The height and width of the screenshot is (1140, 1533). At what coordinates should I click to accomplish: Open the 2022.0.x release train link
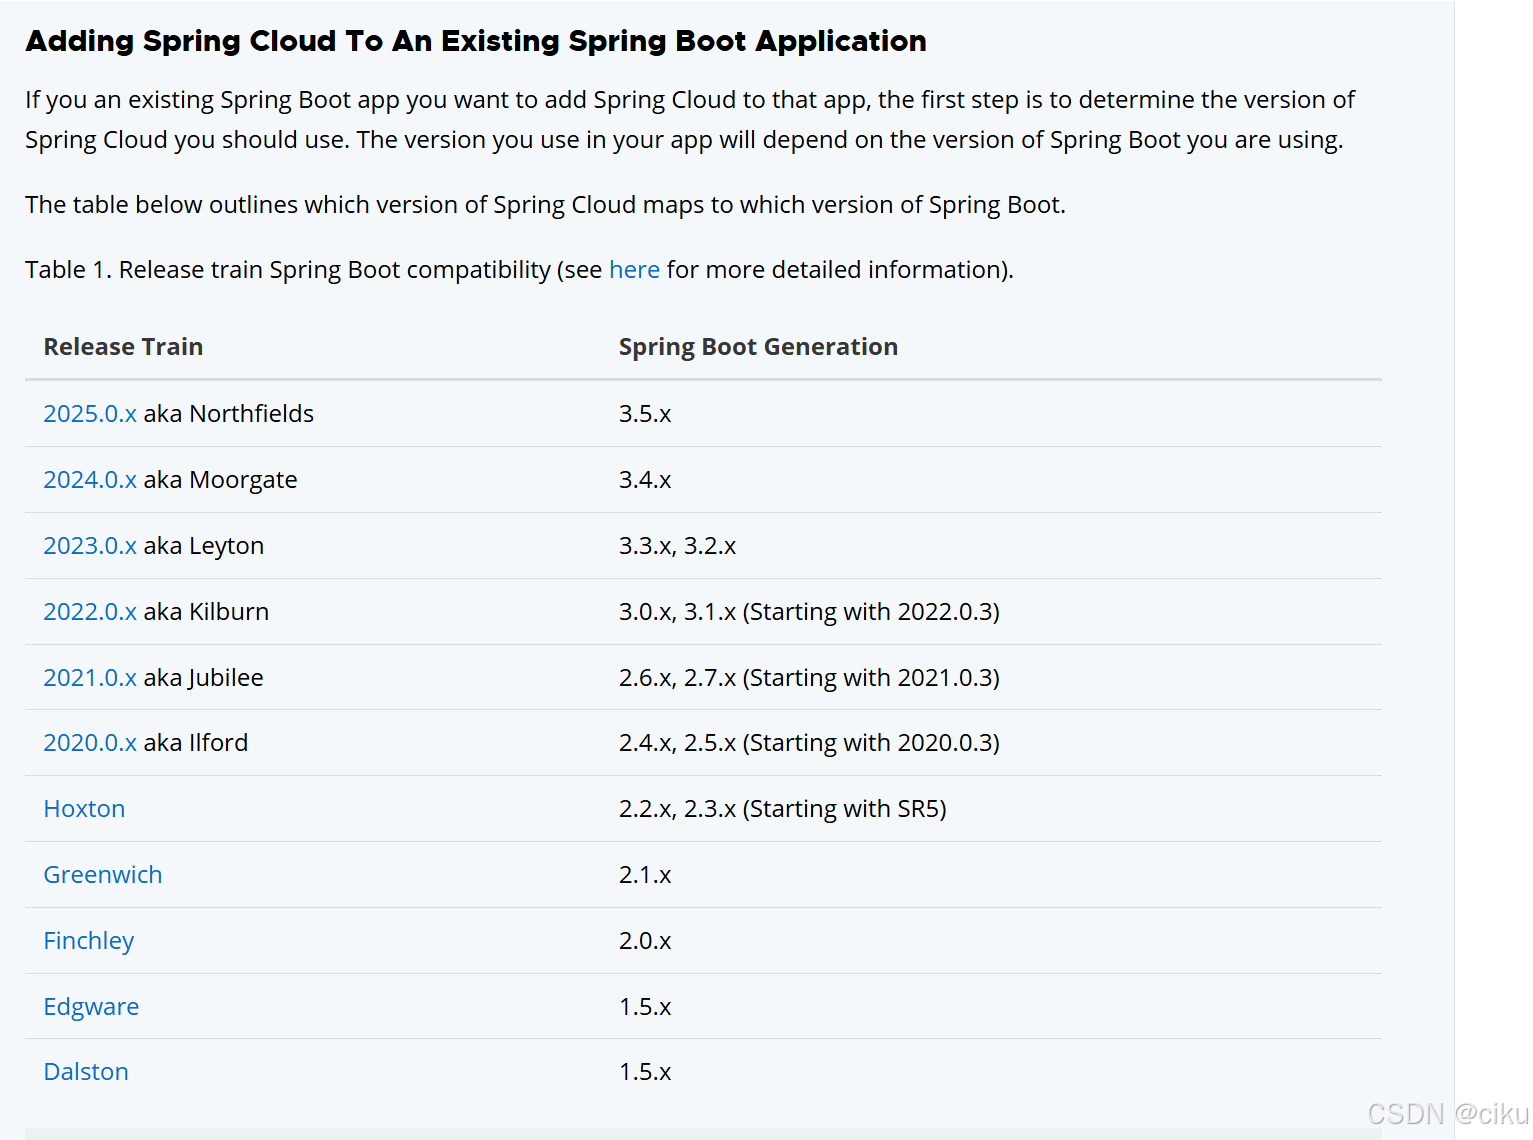pos(90,612)
